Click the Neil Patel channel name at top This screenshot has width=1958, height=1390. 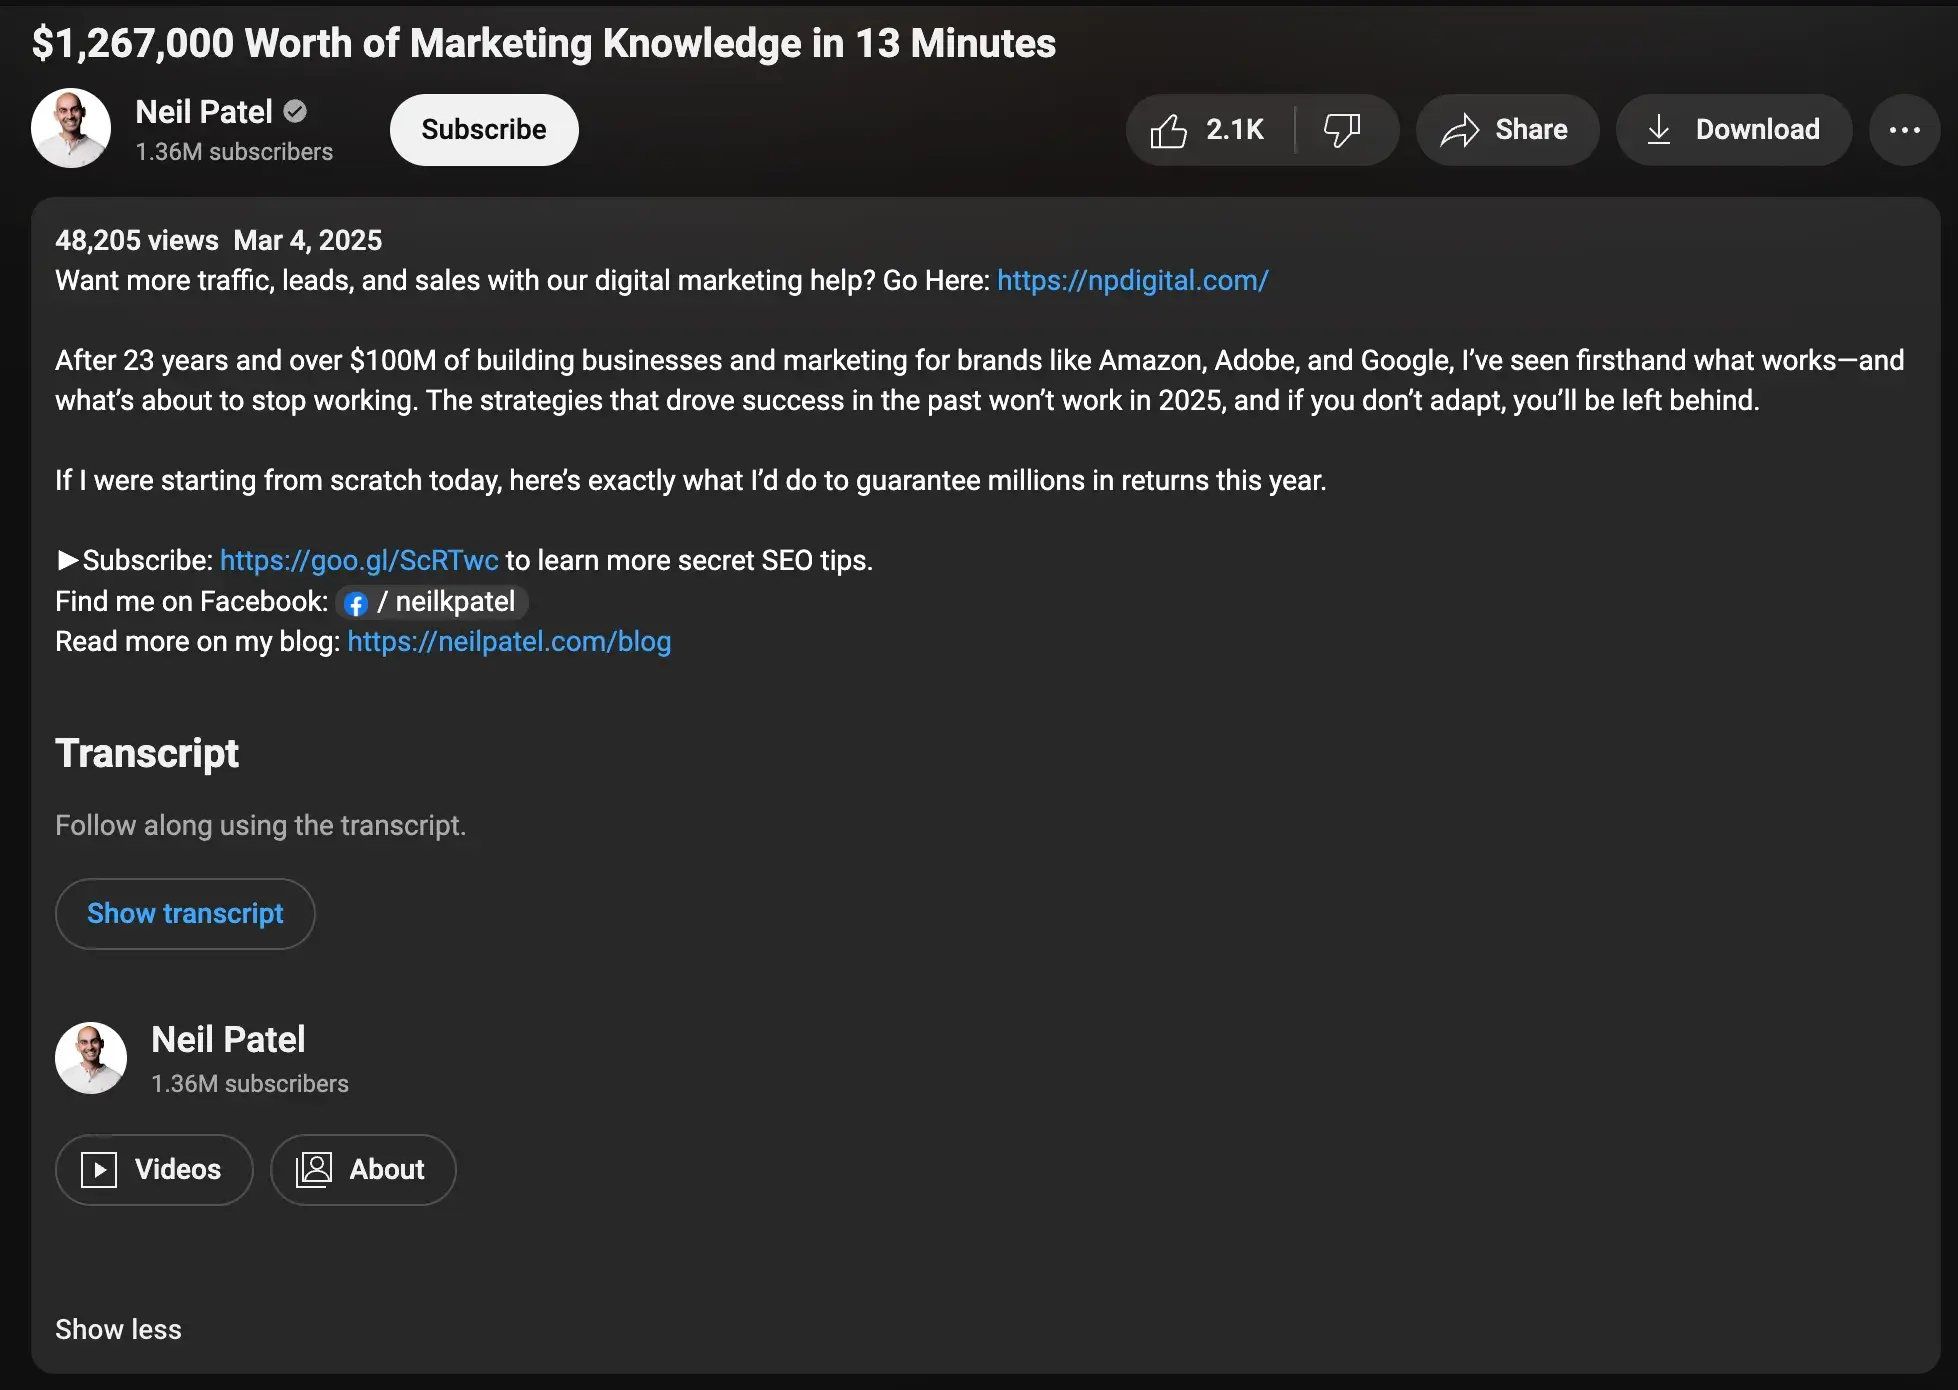point(204,112)
